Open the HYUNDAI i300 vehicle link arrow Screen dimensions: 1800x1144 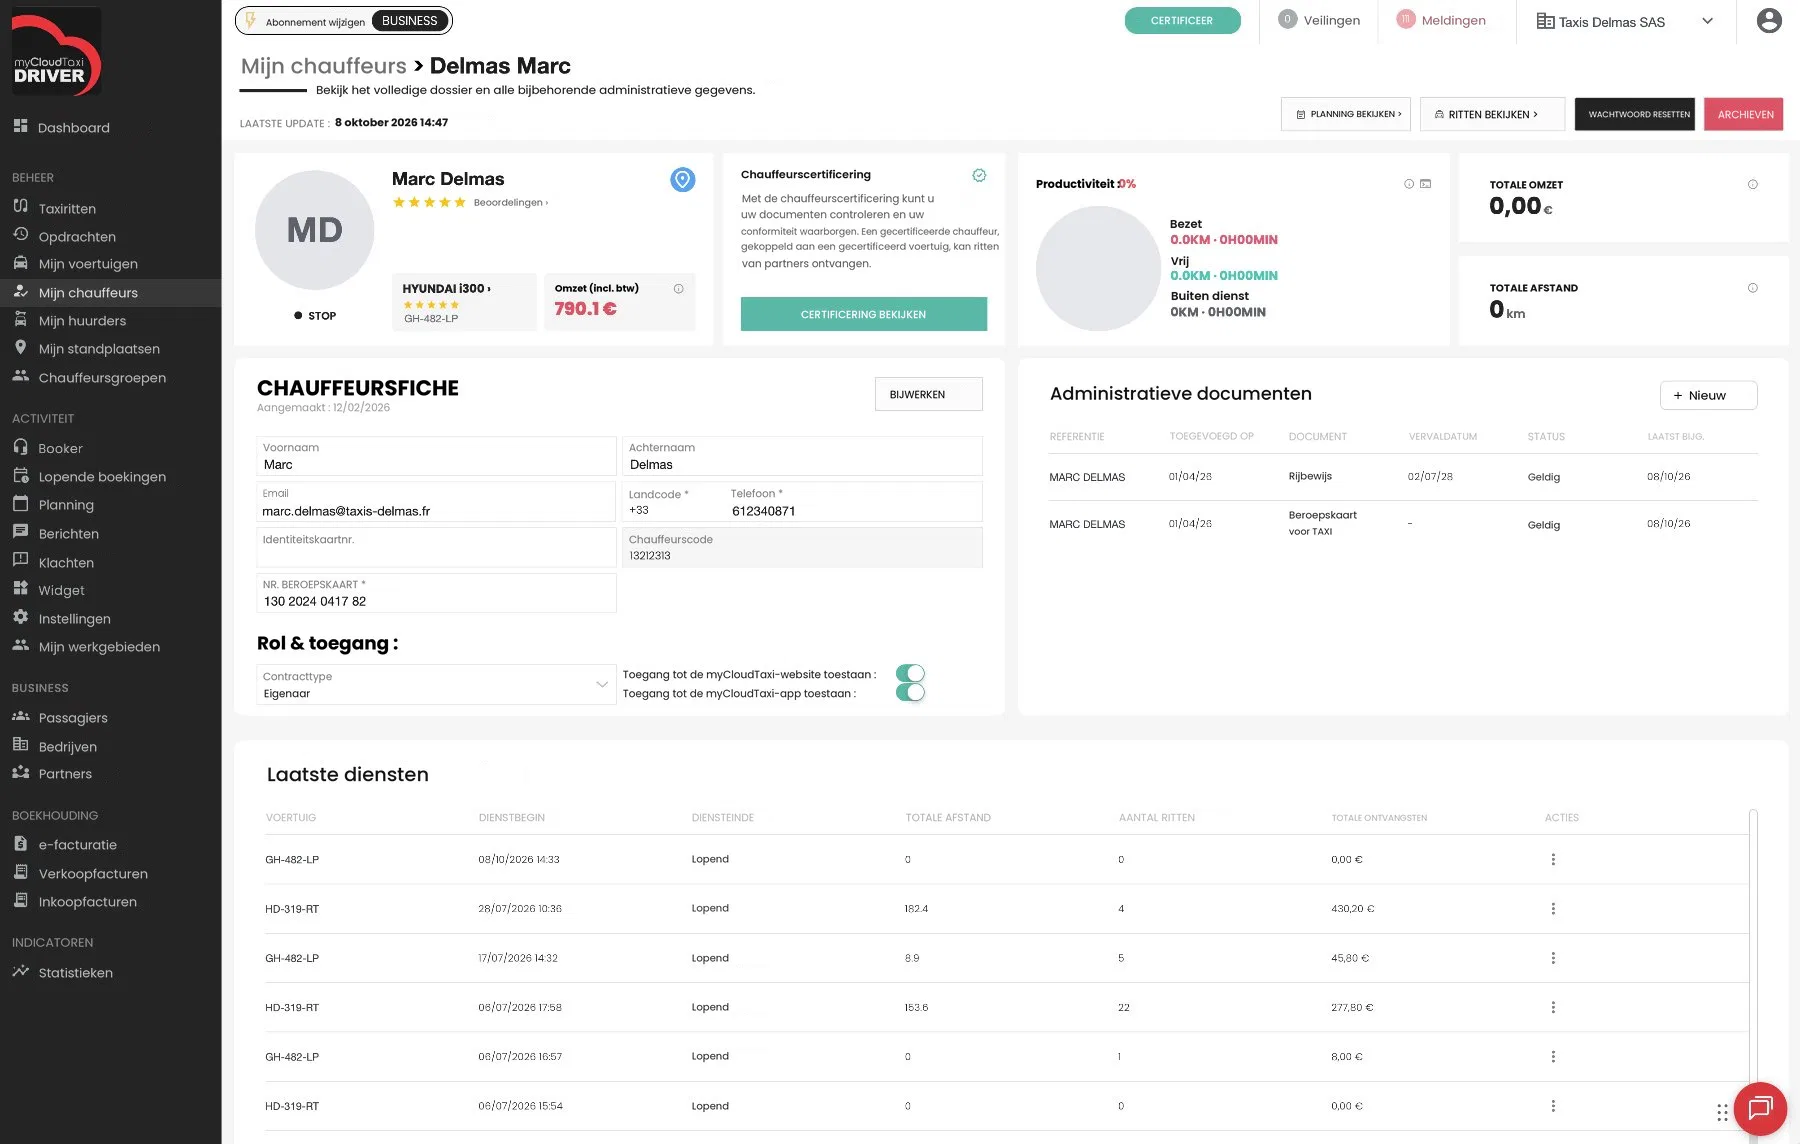pos(447,288)
